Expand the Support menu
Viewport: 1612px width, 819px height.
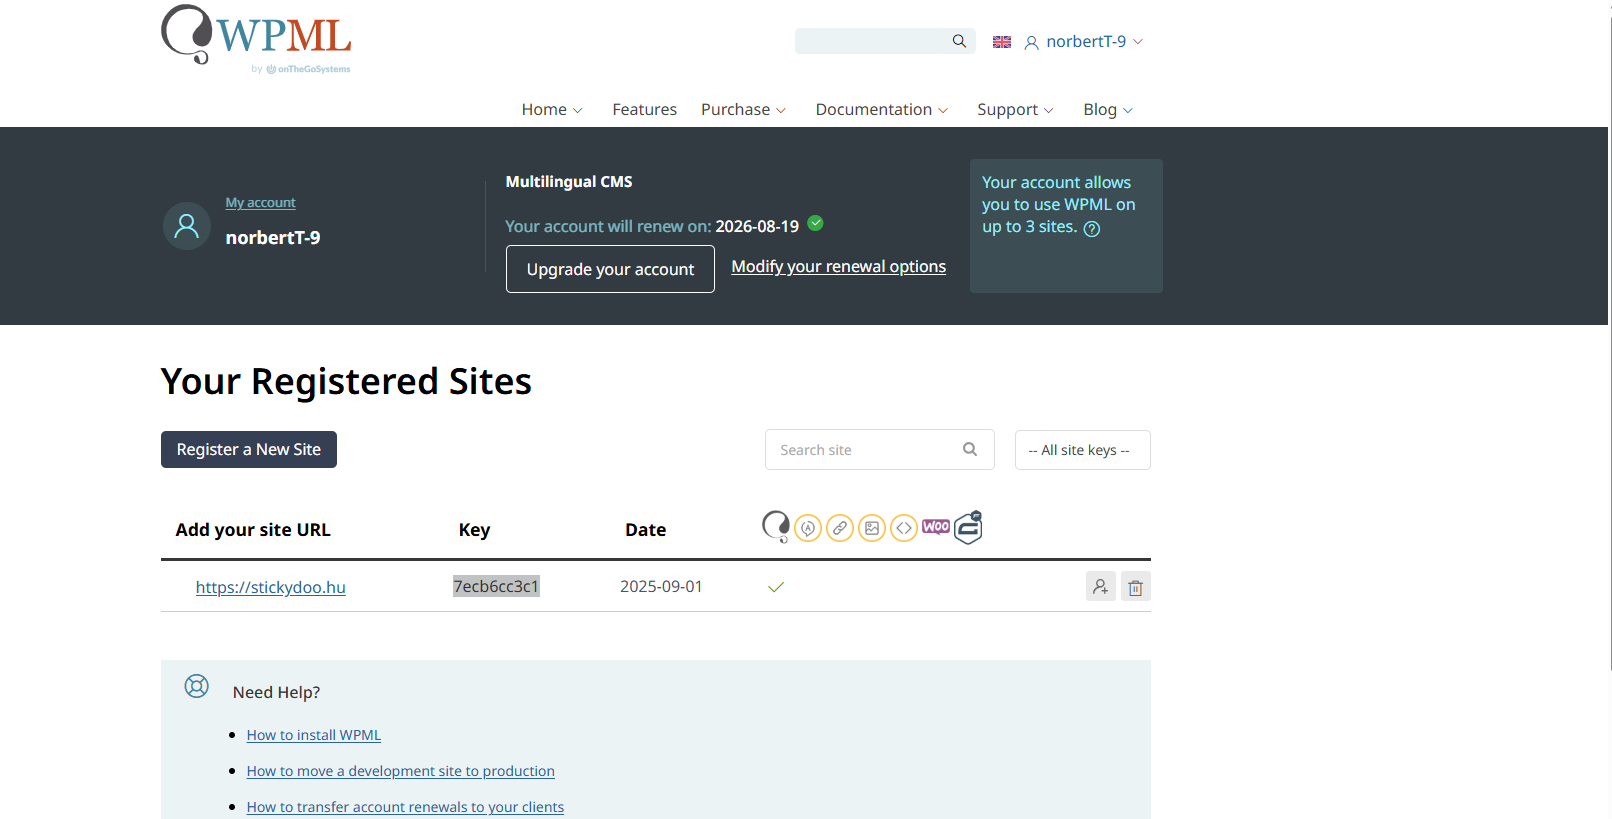click(x=1015, y=110)
